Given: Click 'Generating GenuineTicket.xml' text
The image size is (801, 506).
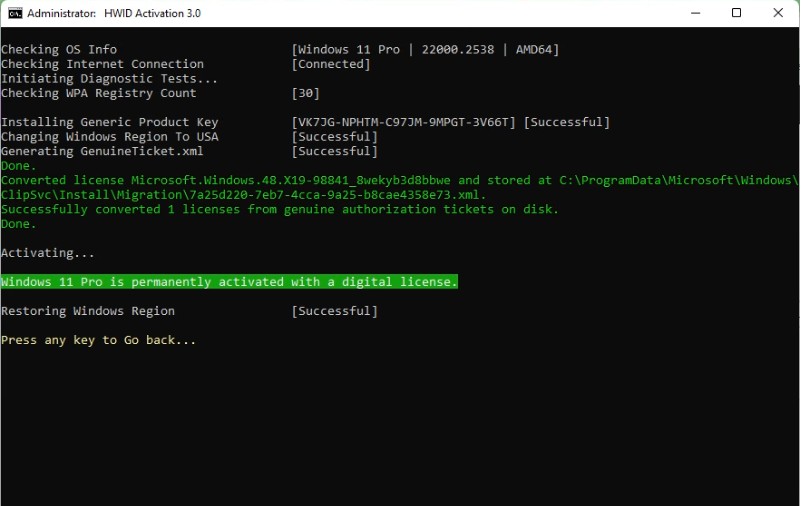Looking at the screenshot, I should pos(102,152).
